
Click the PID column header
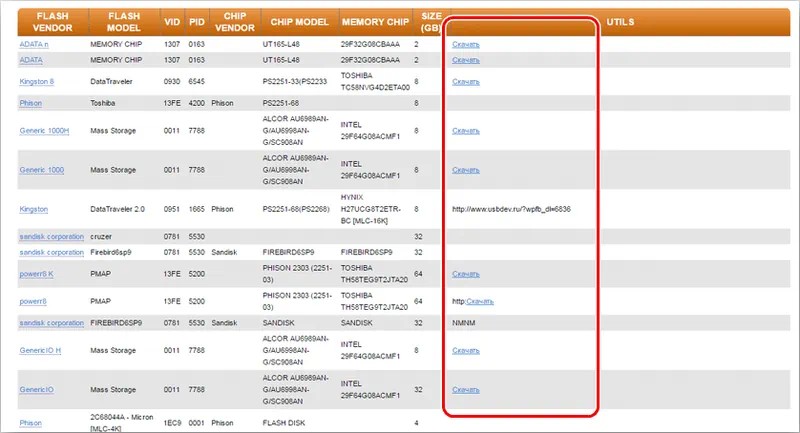(x=196, y=22)
